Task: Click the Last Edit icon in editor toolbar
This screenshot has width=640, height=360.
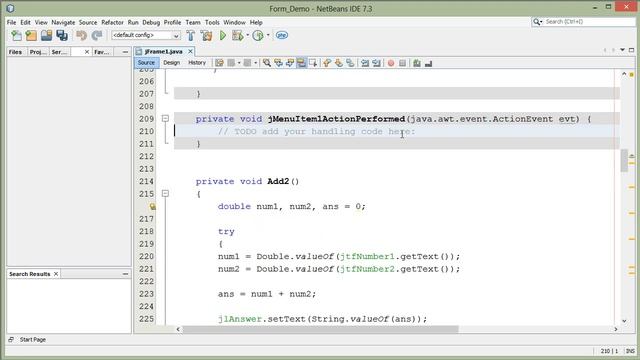Action: [219, 63]
